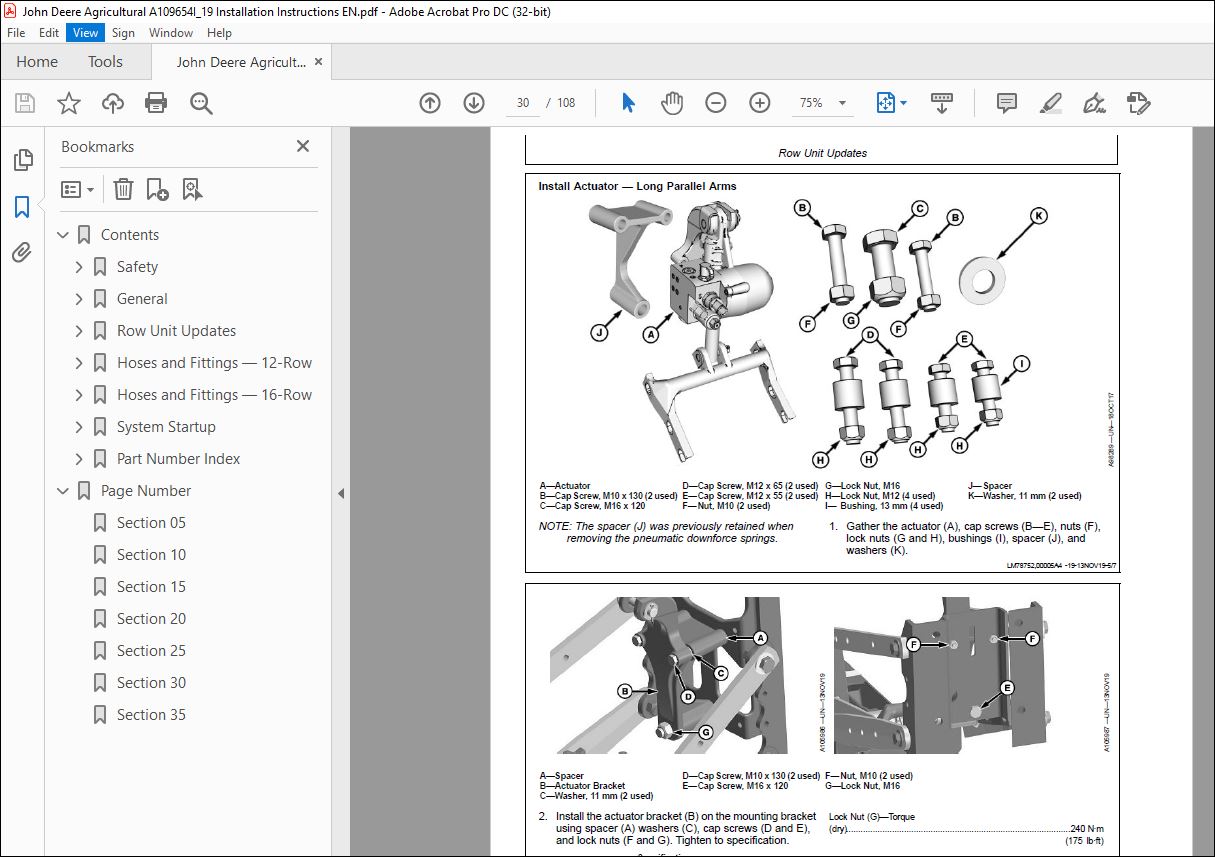The width and height of the screenshot is (1215, 857).
Task: Select the Row Unit Updates bookmark label
Action: 176,331
